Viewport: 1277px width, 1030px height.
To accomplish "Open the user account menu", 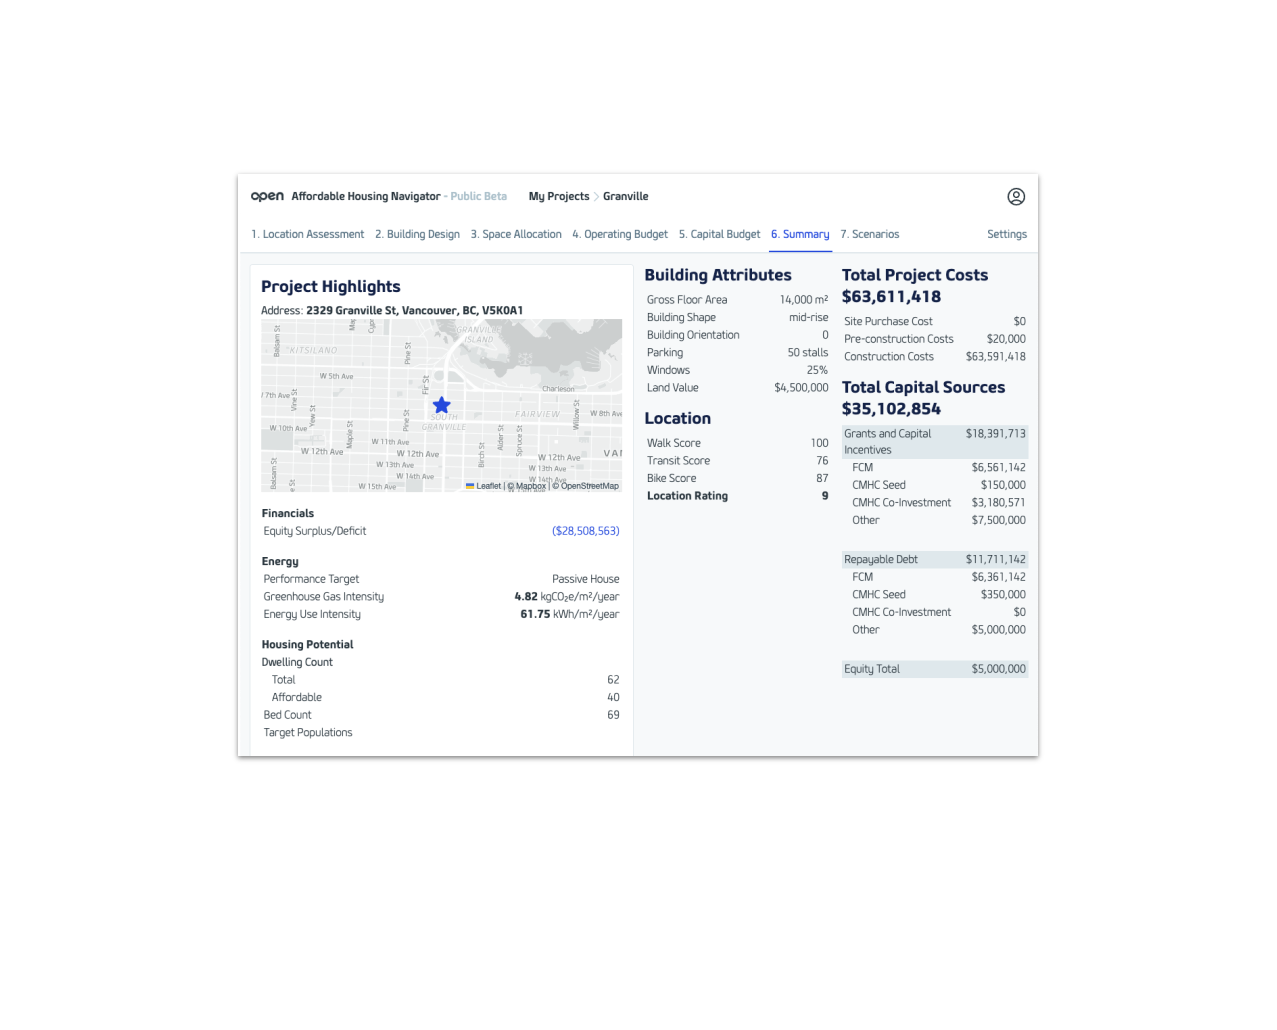I will (x=1016, y=197).
